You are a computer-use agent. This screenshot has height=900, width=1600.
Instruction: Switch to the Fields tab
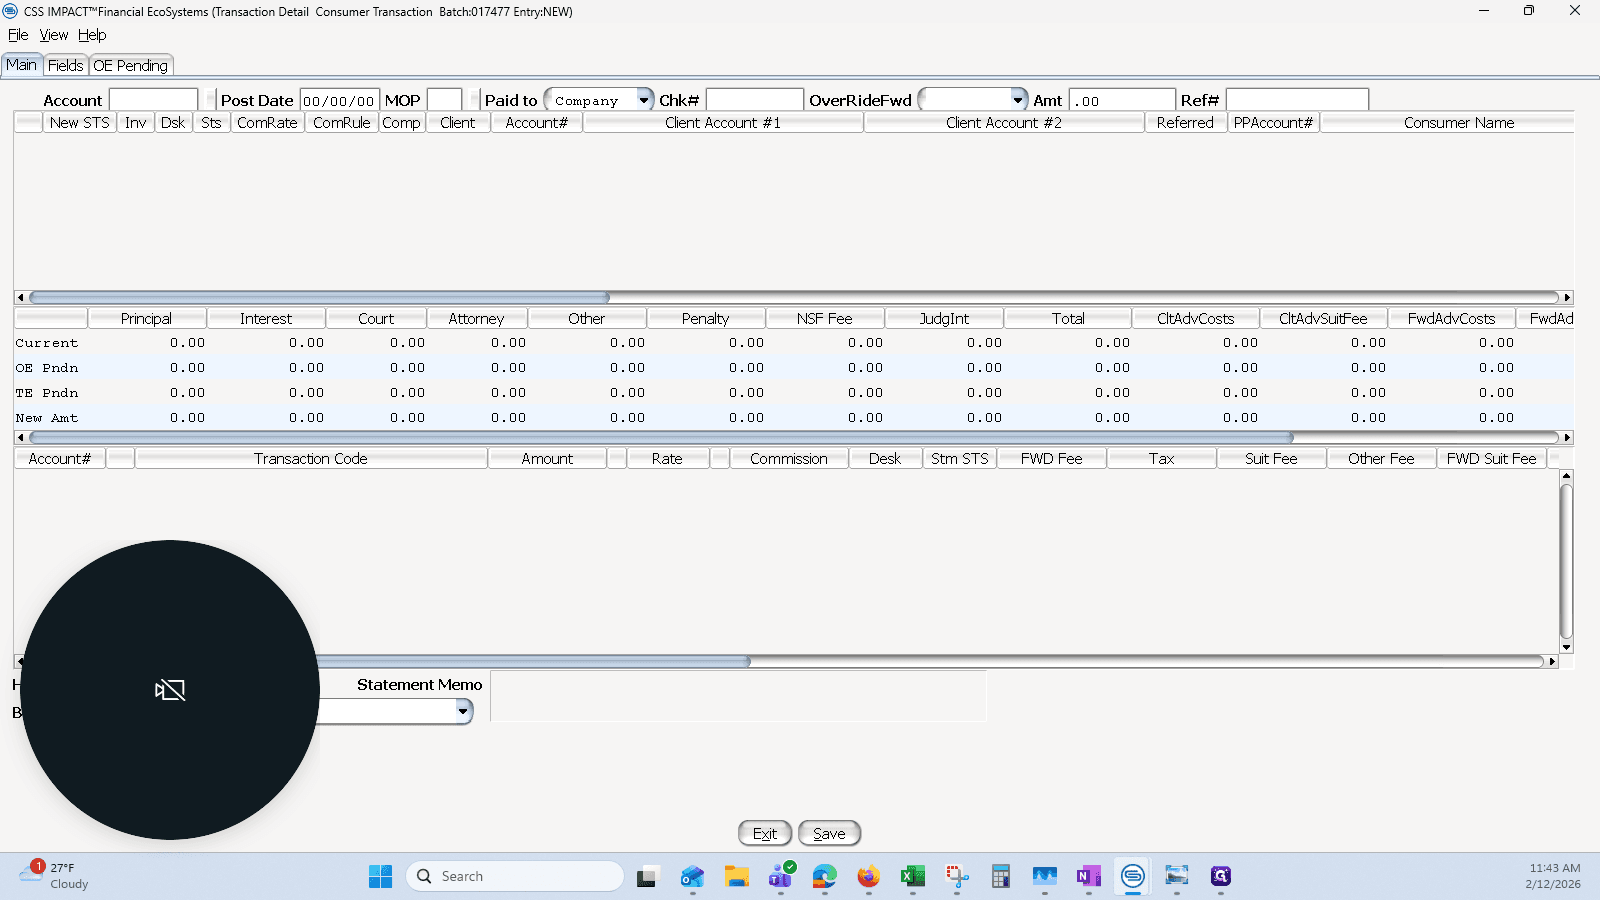point(66,65)
